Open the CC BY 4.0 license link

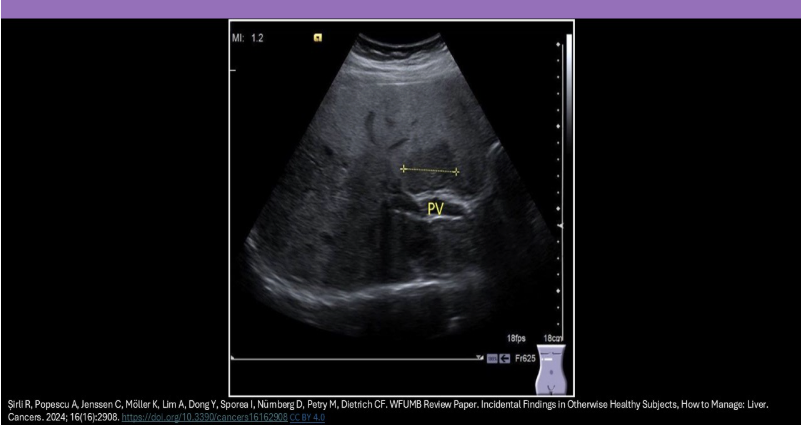point(307,418)
